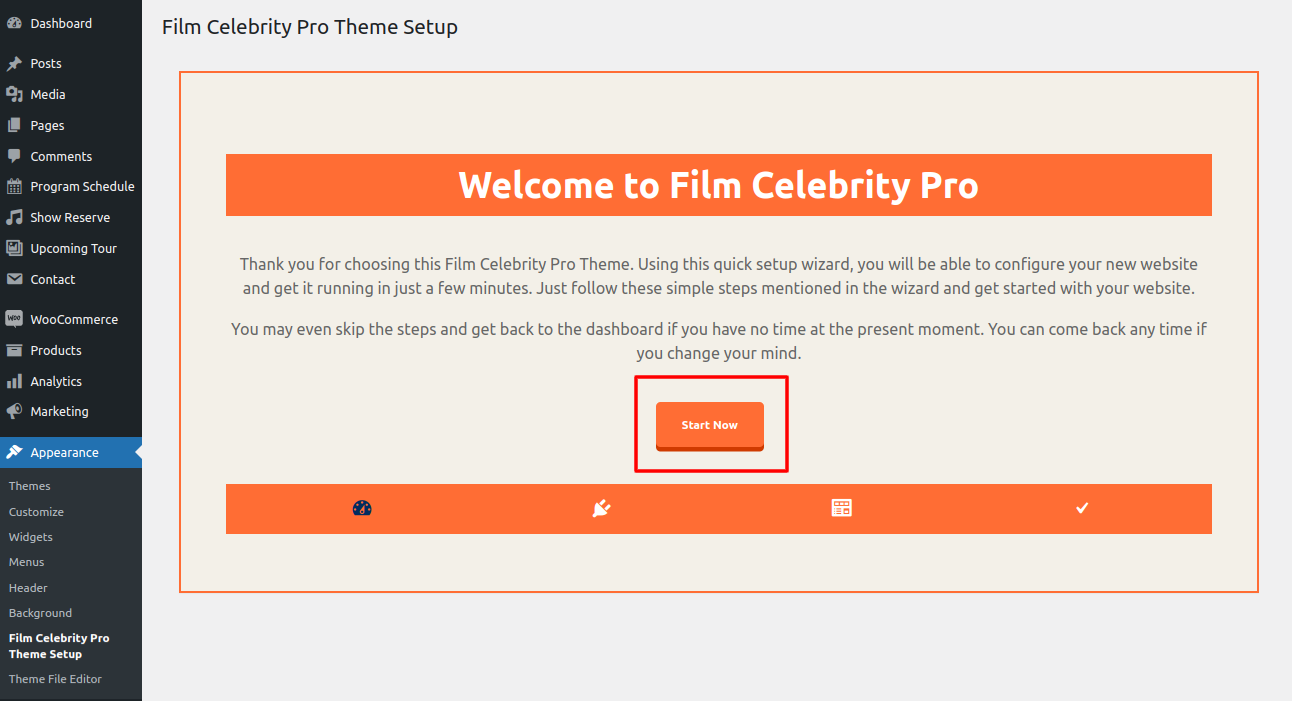This screenshot has height=701, width=1292.
Task: Open the Widgets submenu link
Action: (x=31, y=537)
